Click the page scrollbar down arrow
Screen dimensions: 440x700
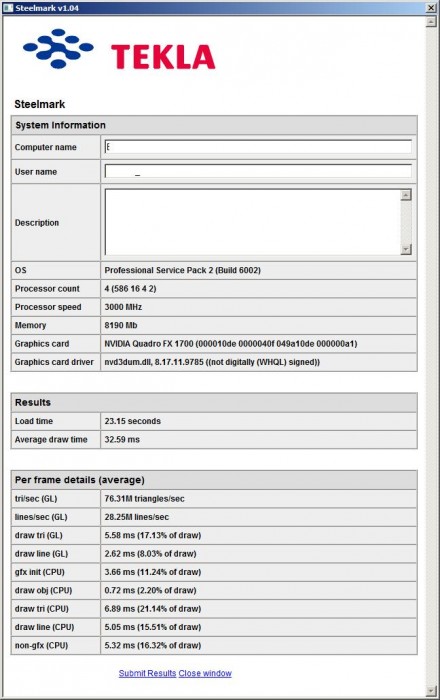click(431, 691)
